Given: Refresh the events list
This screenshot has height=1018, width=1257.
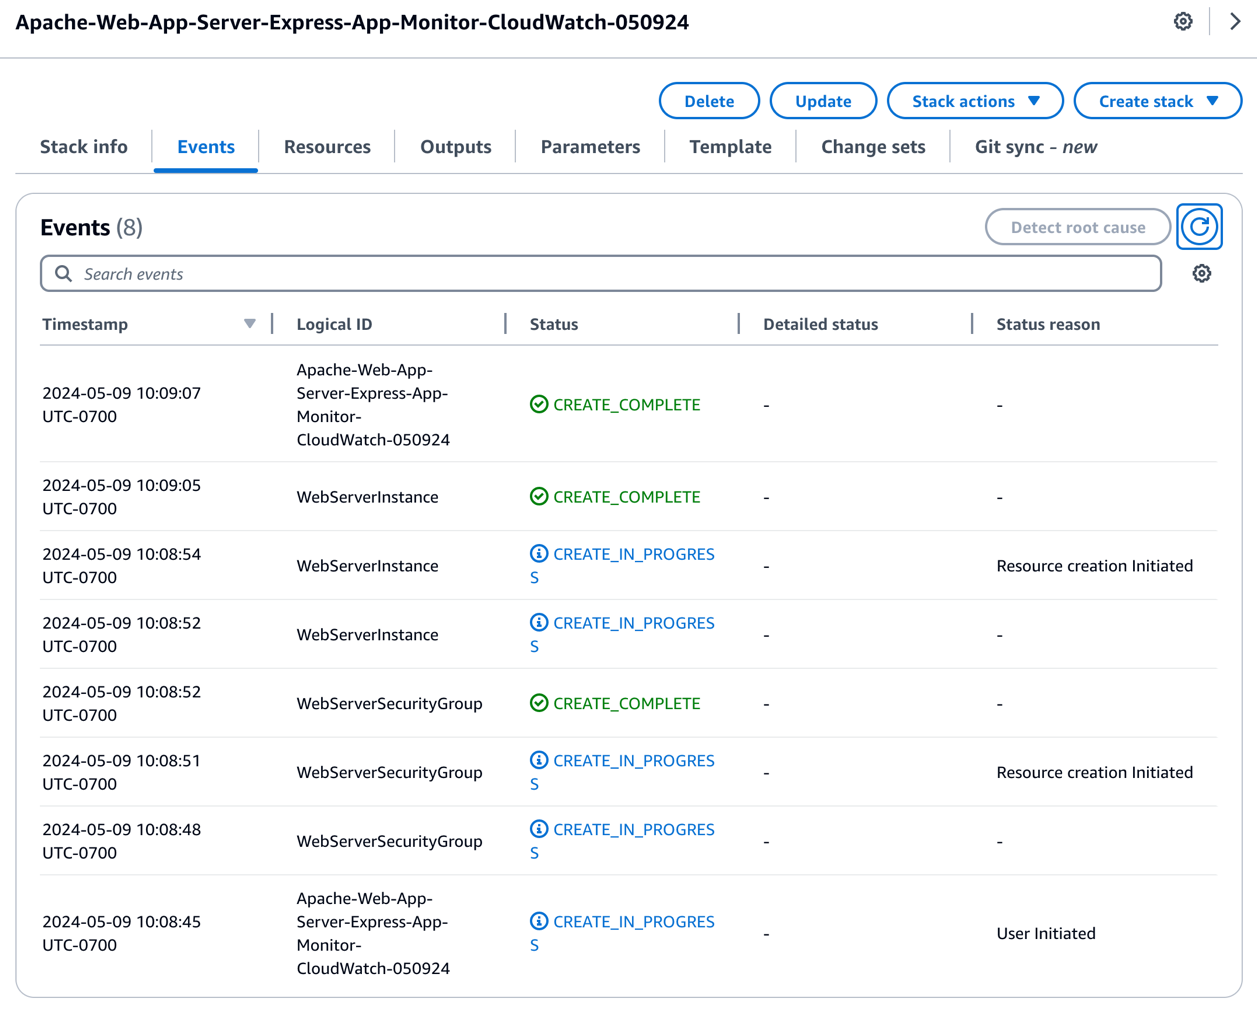Looking at the screenshot, I should (1199, 227).
